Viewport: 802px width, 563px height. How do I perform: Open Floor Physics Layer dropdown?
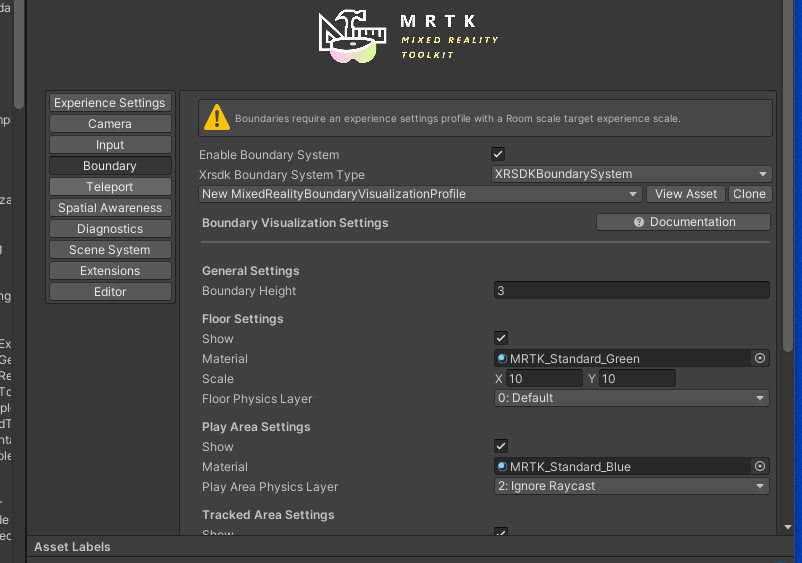632,398
